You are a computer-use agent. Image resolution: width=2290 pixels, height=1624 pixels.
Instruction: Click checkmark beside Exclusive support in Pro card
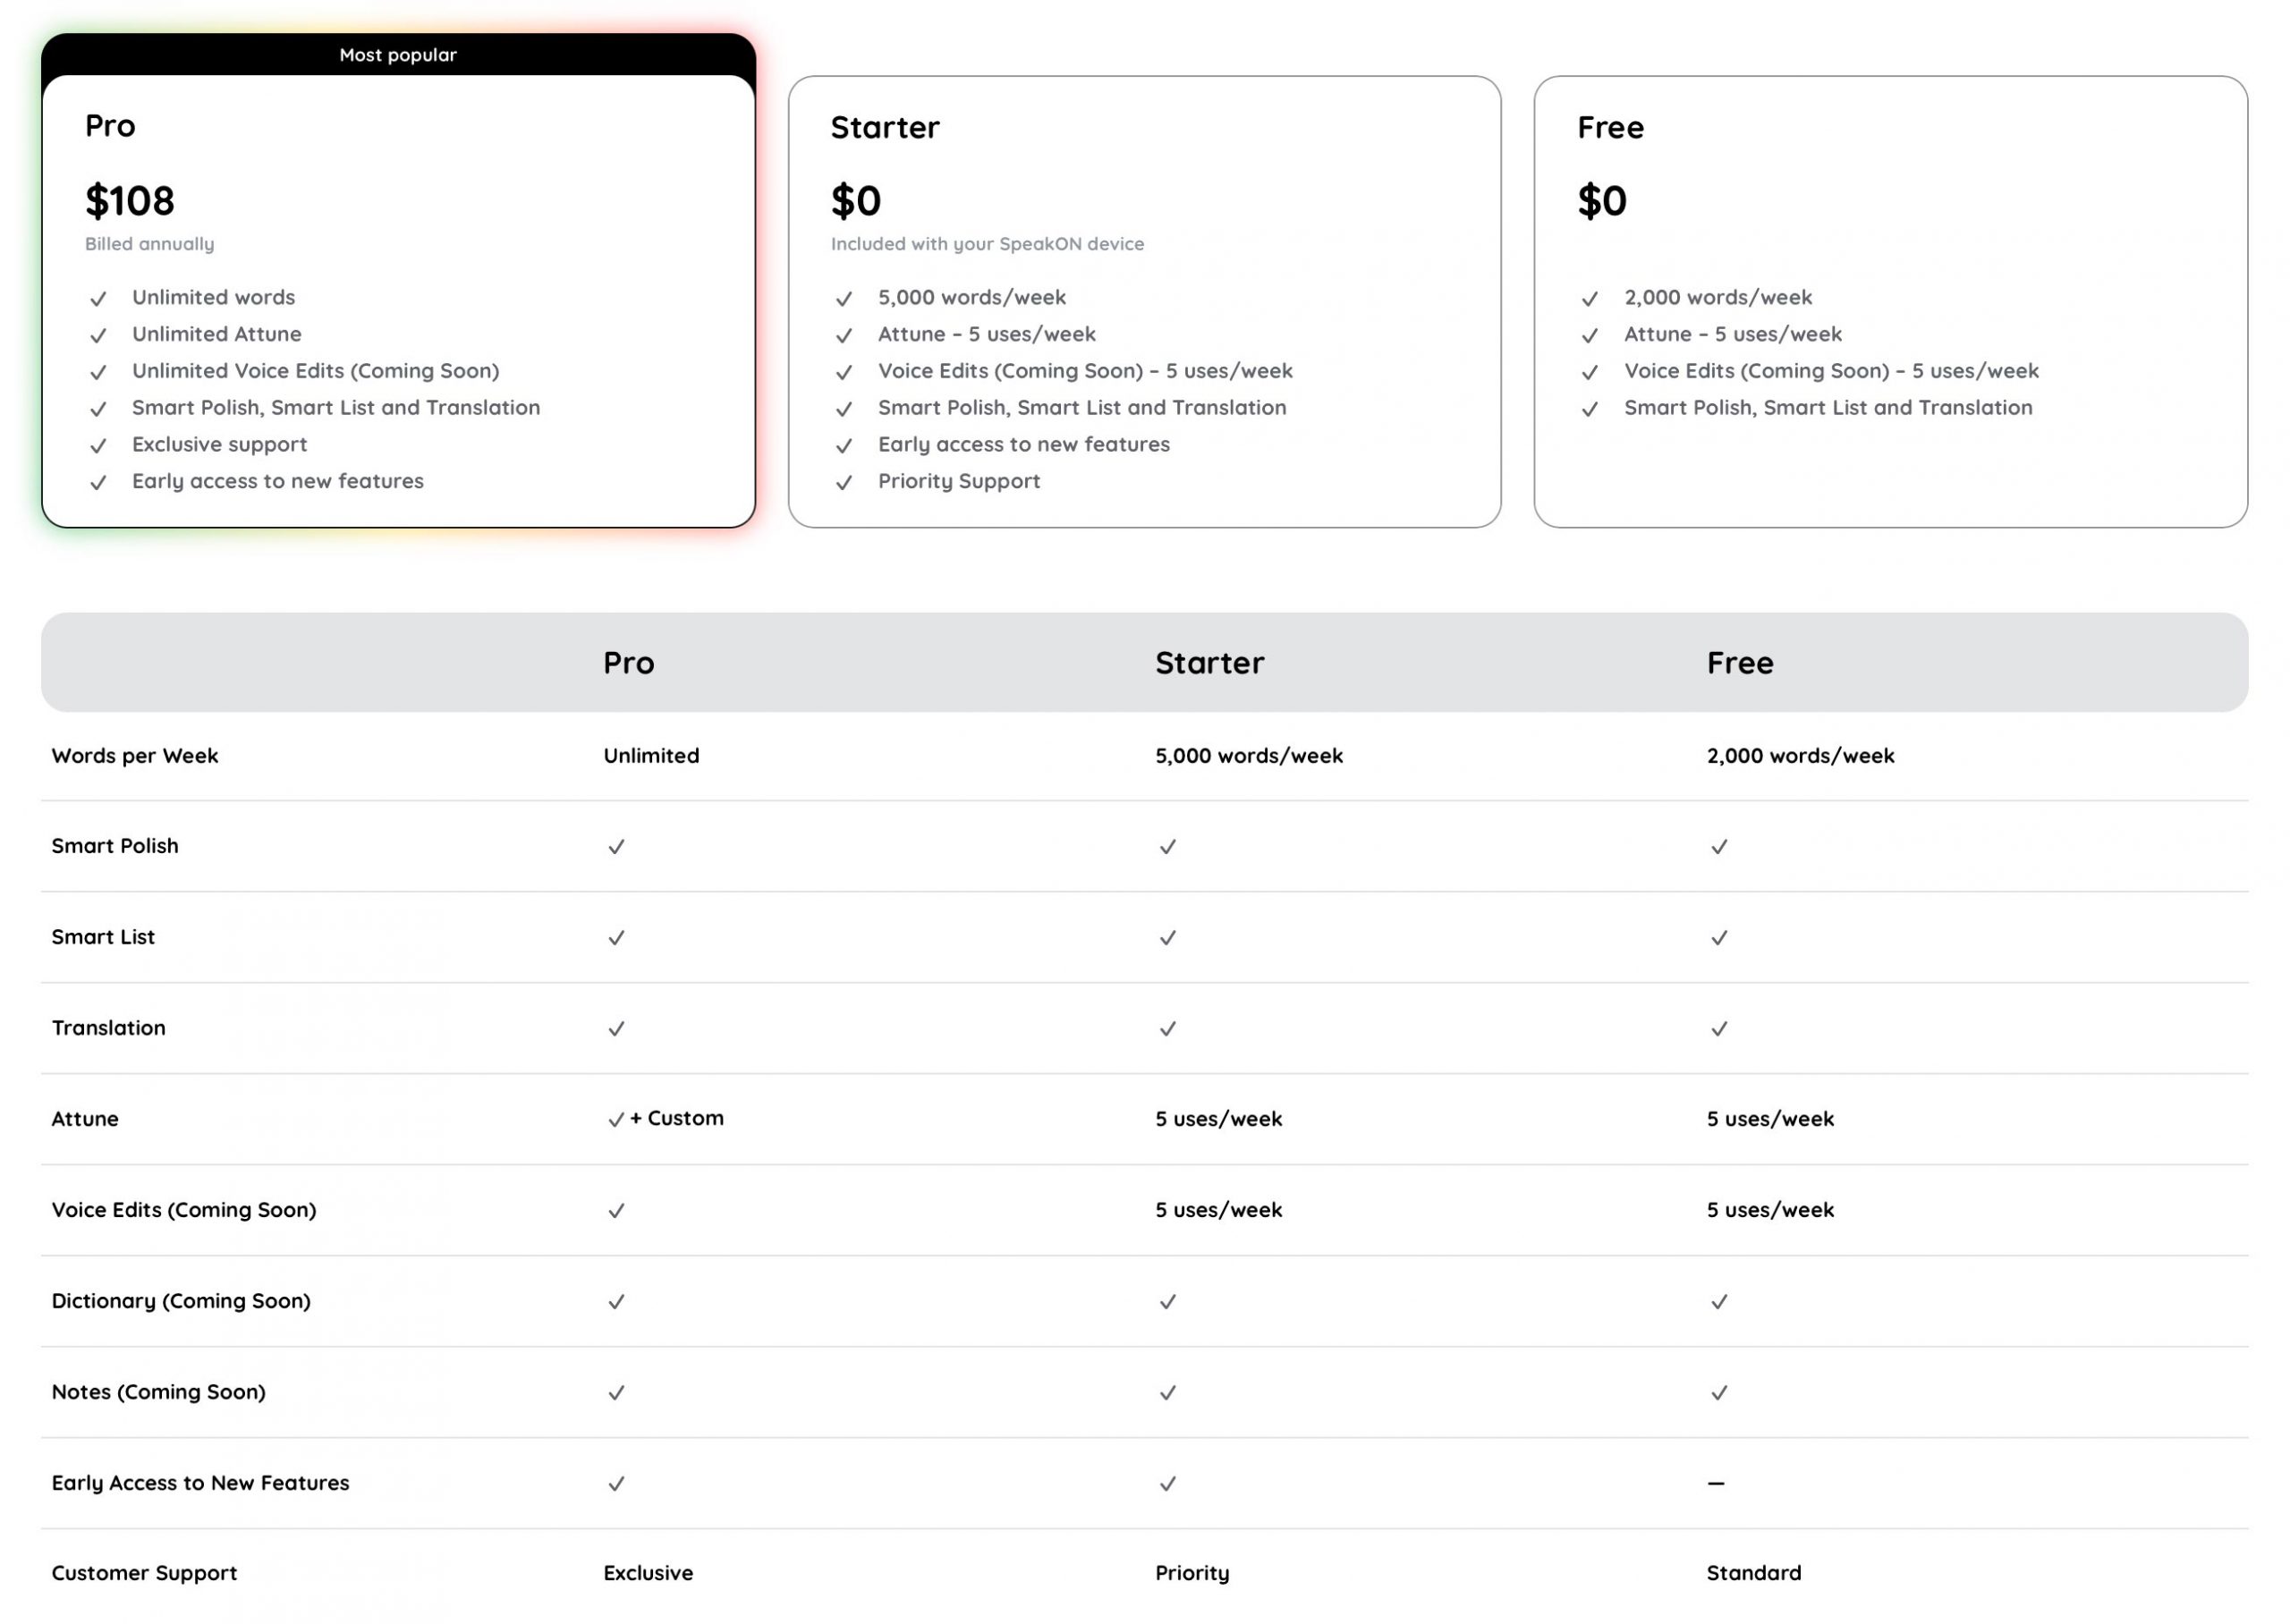[x=98, y=446]
